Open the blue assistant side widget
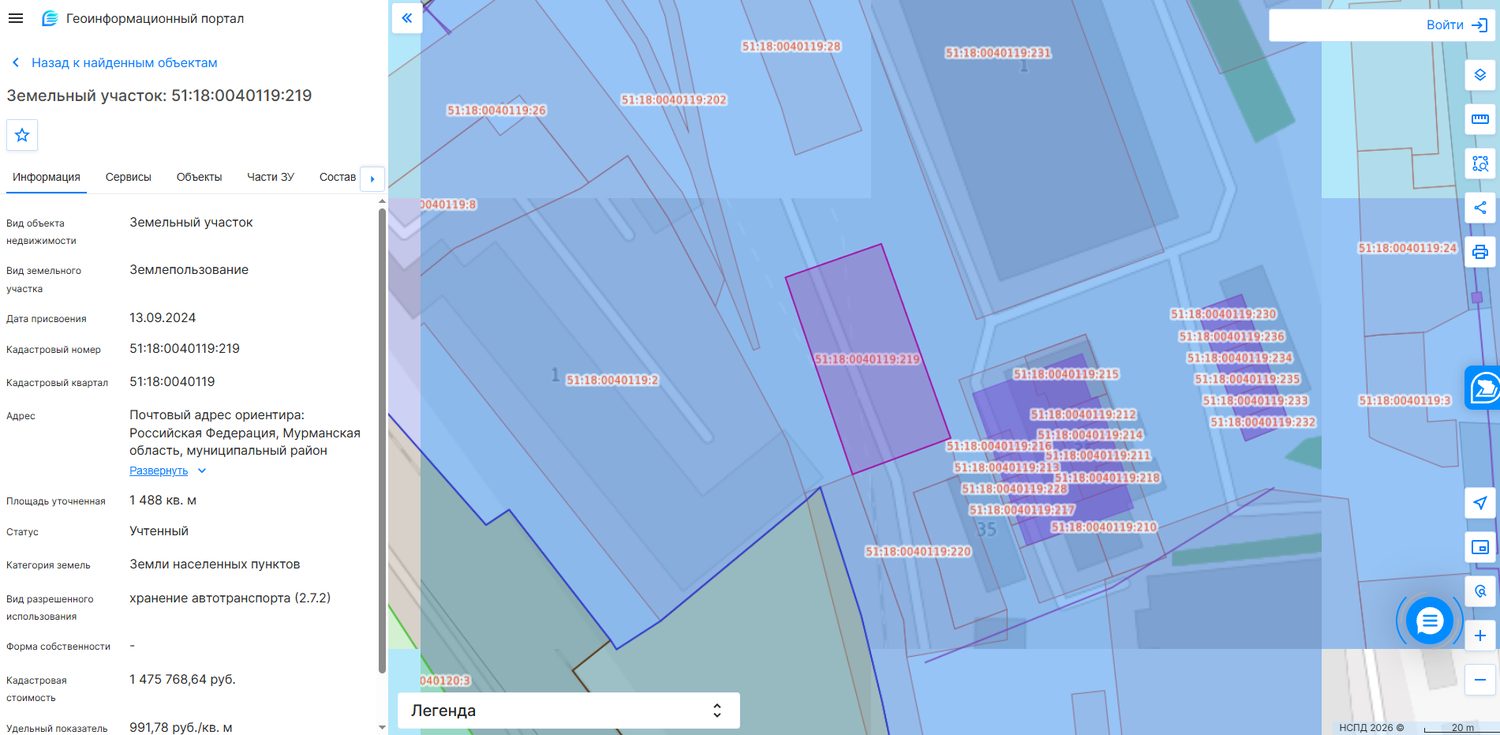This screenshot has height=735, width=1500. pos(1483,388)
